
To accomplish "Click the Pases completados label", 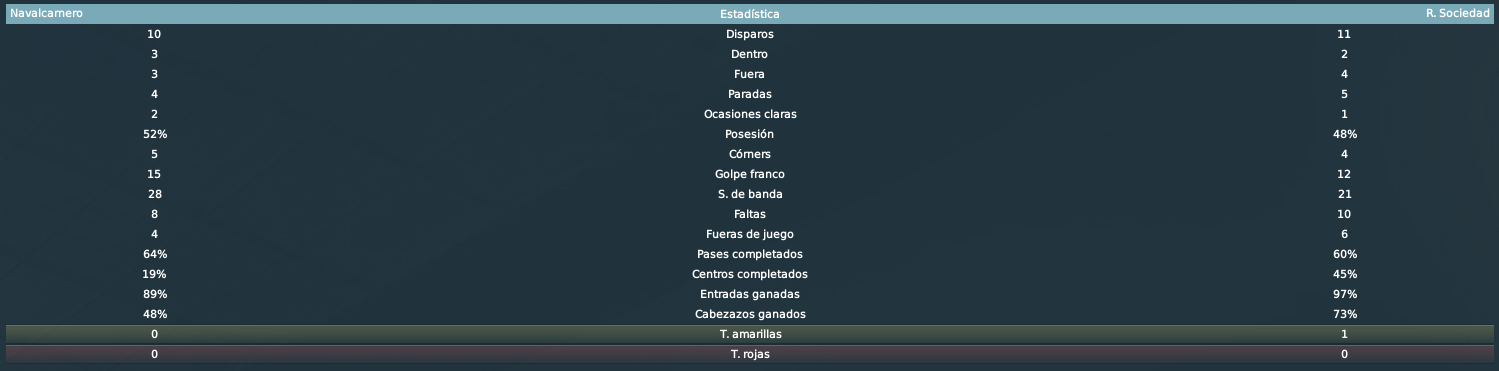I will pos(749,254).
